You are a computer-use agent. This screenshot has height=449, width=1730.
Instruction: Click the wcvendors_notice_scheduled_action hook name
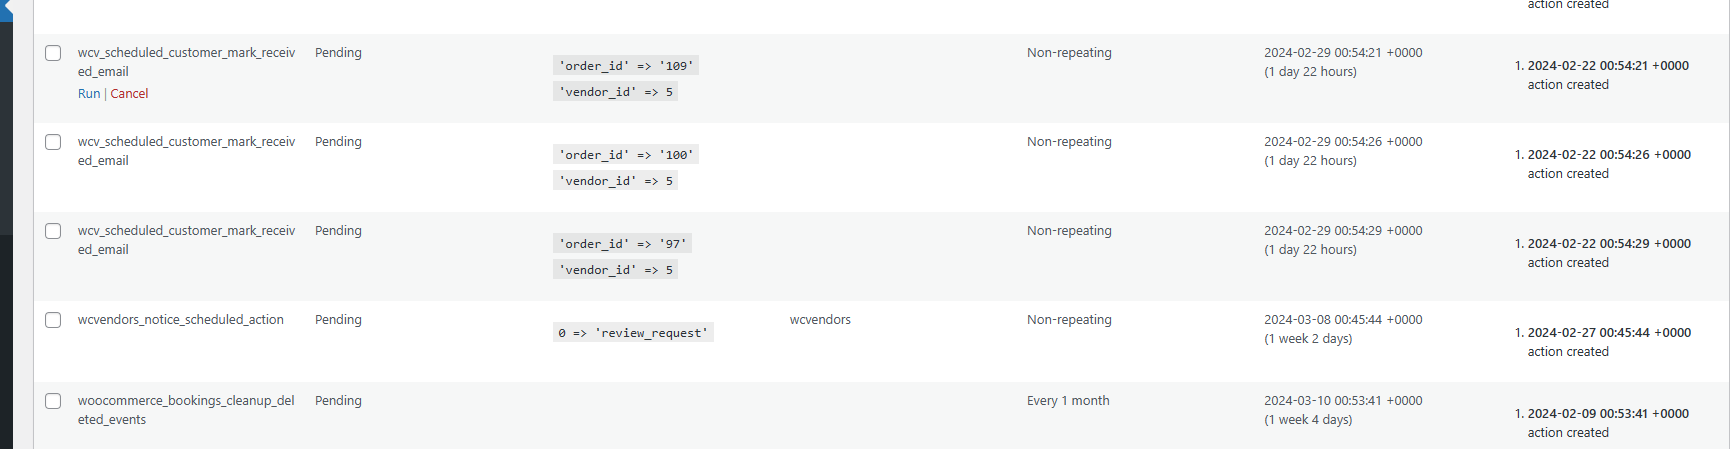[181, 320]
